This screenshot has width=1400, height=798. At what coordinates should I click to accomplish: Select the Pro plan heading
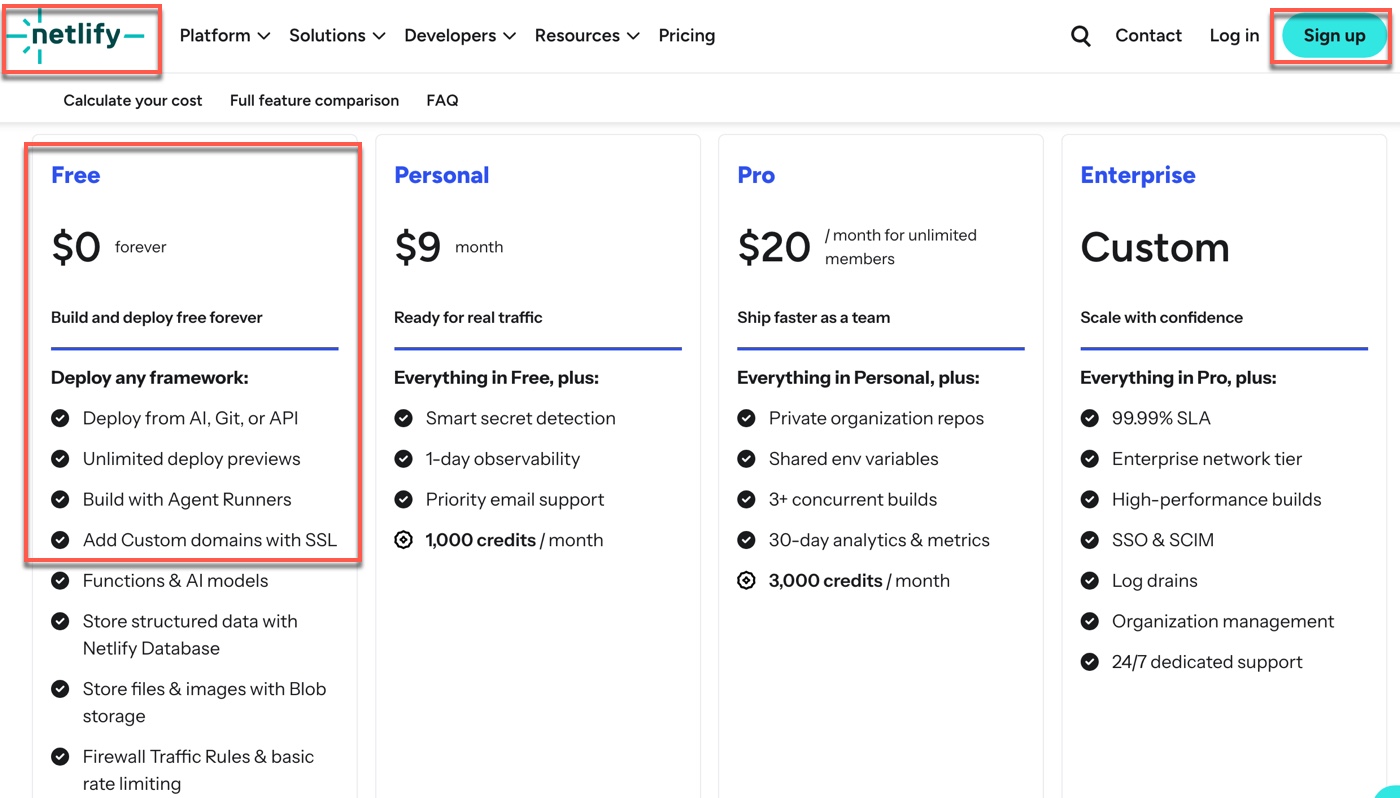coord(756,175)
